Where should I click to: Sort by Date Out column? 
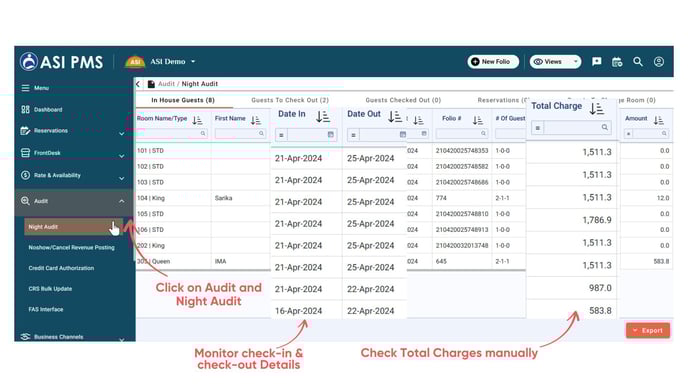point(395,116)
